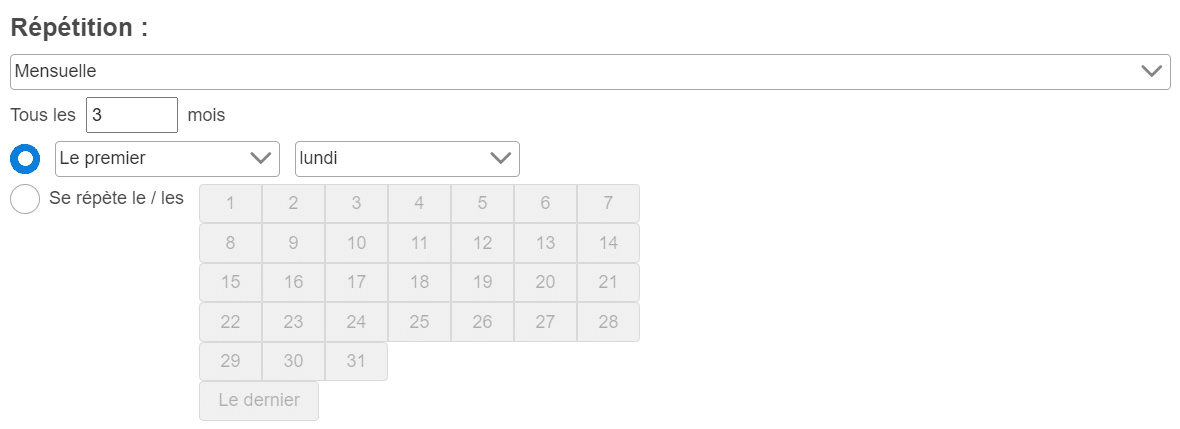Pick day 29 button
1180x429 pixels.
230,361
